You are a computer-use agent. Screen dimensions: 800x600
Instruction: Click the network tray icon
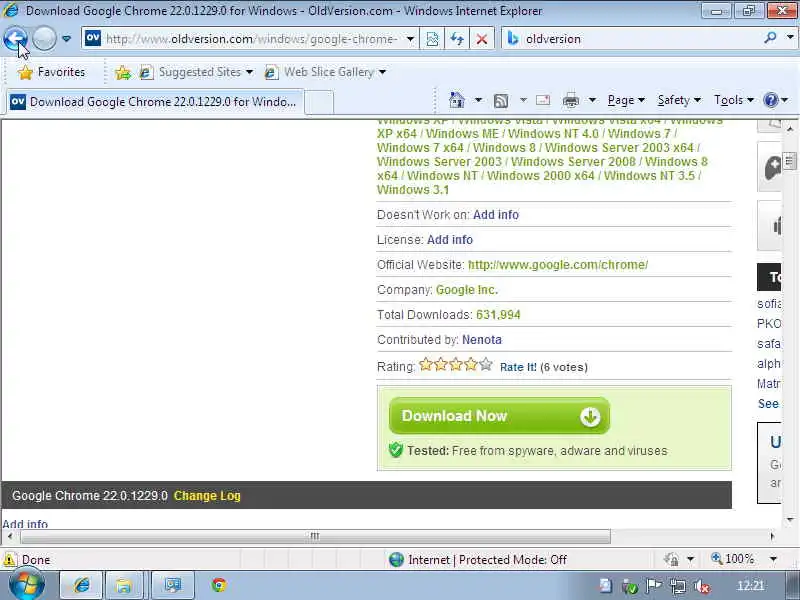click(x=678, y=586)
